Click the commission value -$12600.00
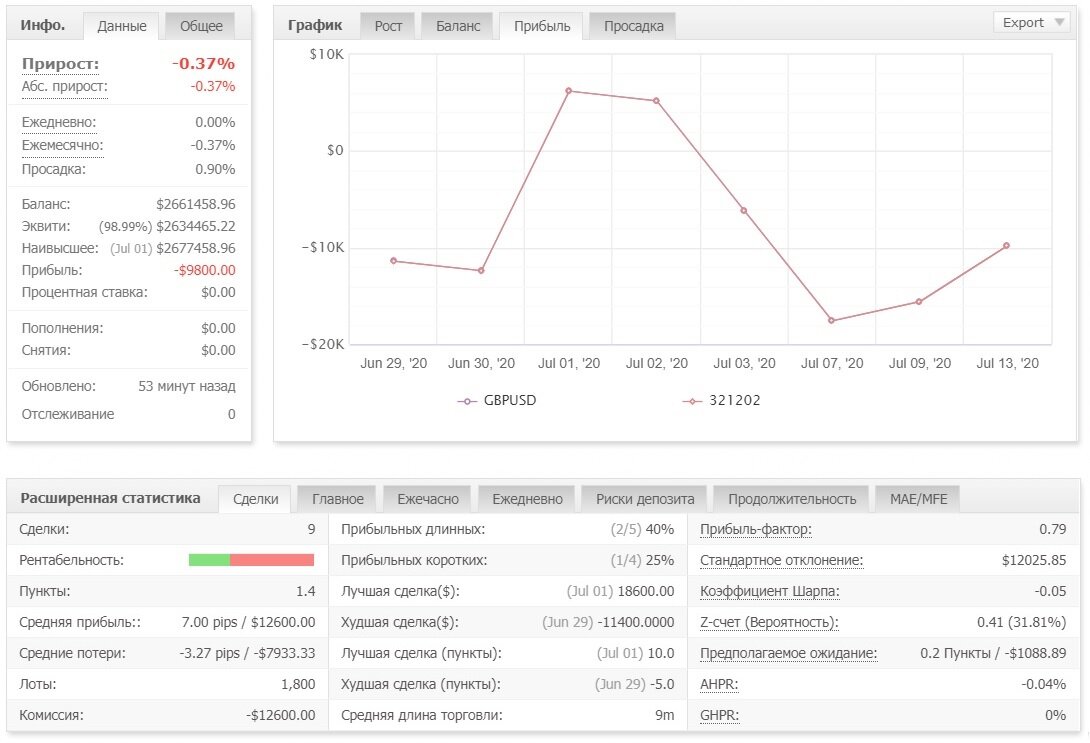1090x743 pixels. click(280, 715)
